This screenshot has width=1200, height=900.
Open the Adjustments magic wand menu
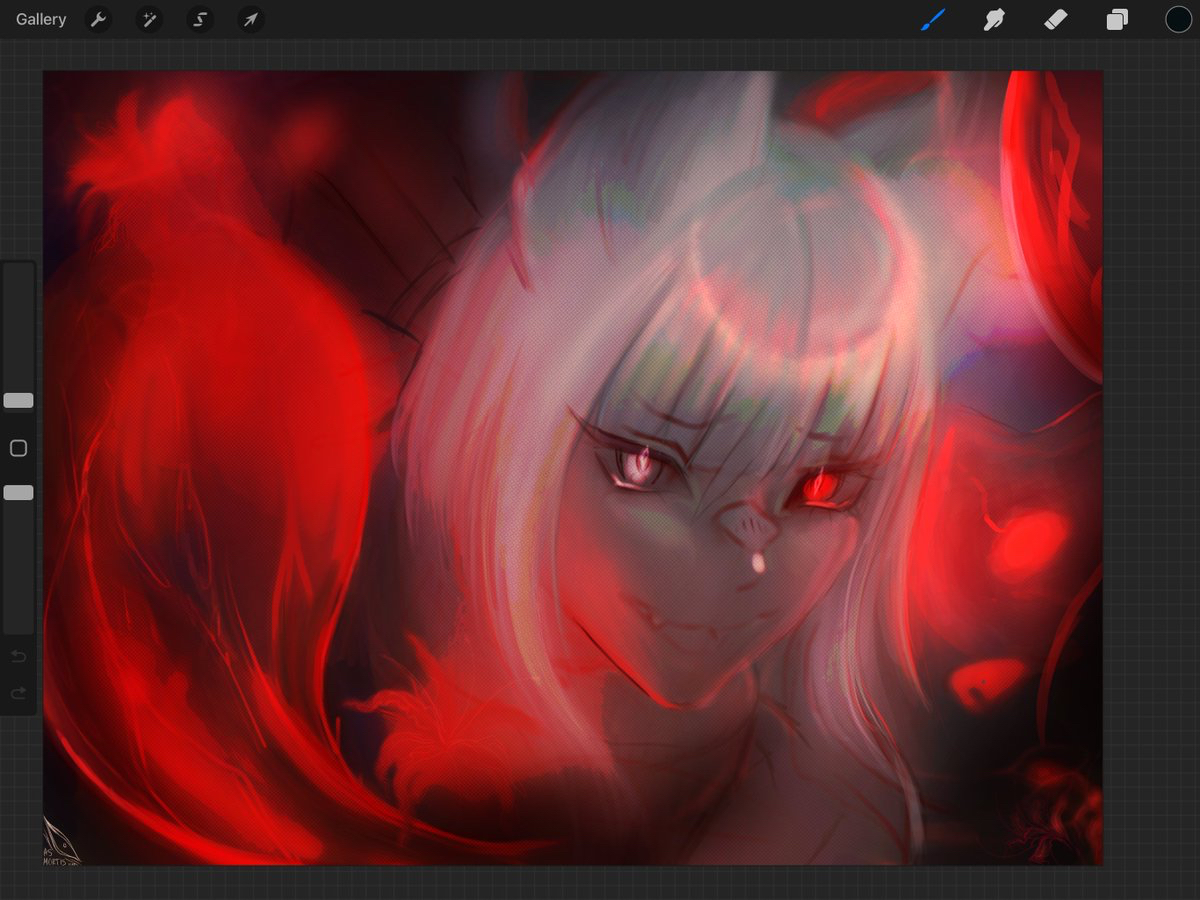tap(149, 20)
